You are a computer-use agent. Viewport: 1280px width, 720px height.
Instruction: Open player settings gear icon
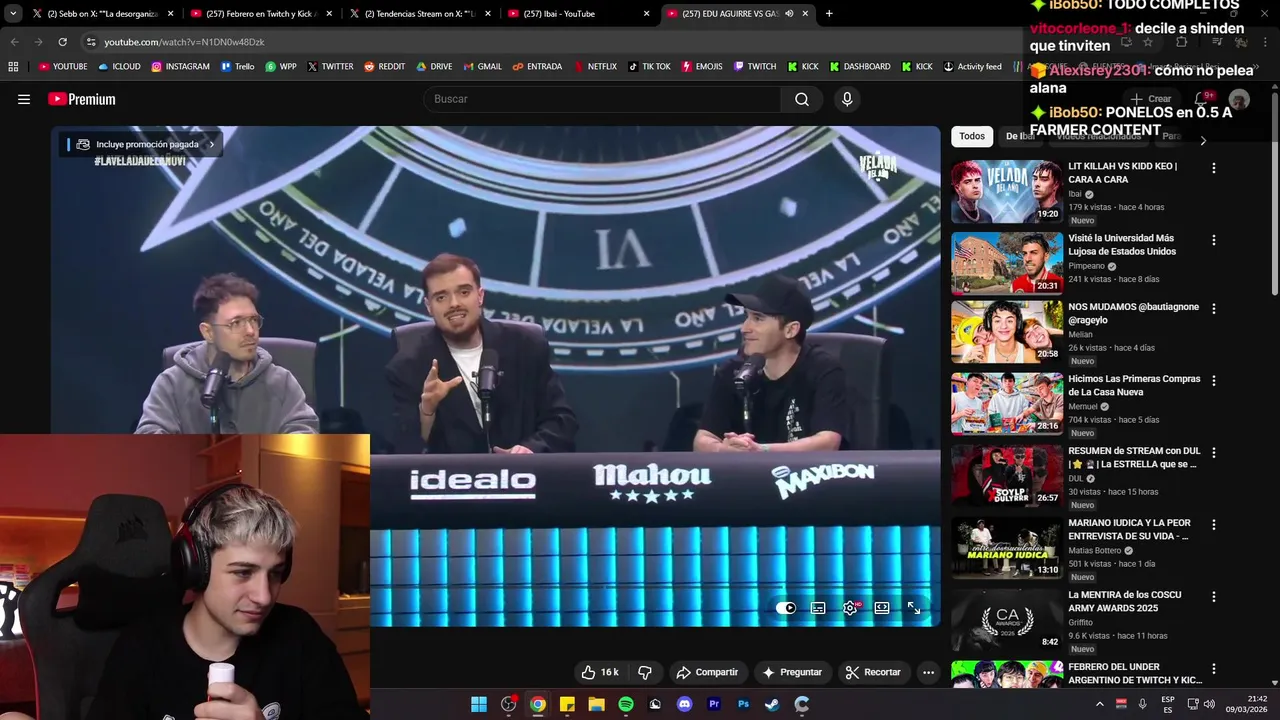tap(850, 608)
